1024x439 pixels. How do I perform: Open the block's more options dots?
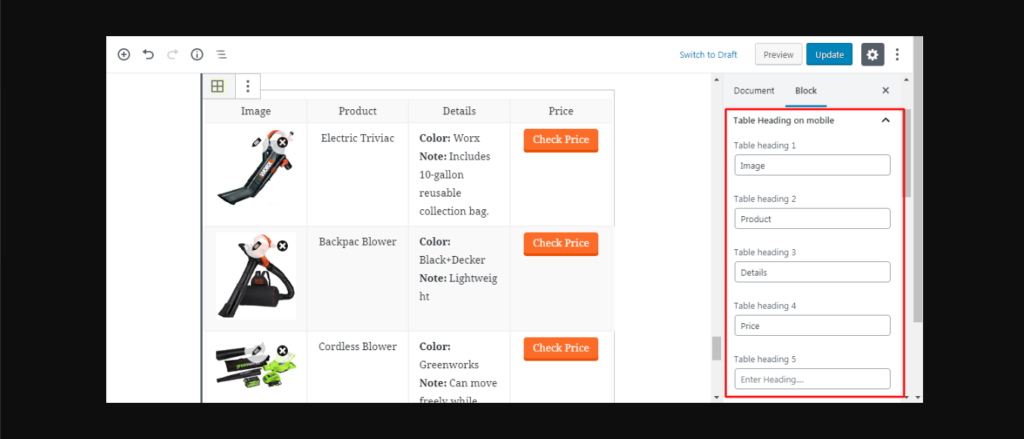tap(248, 86)
